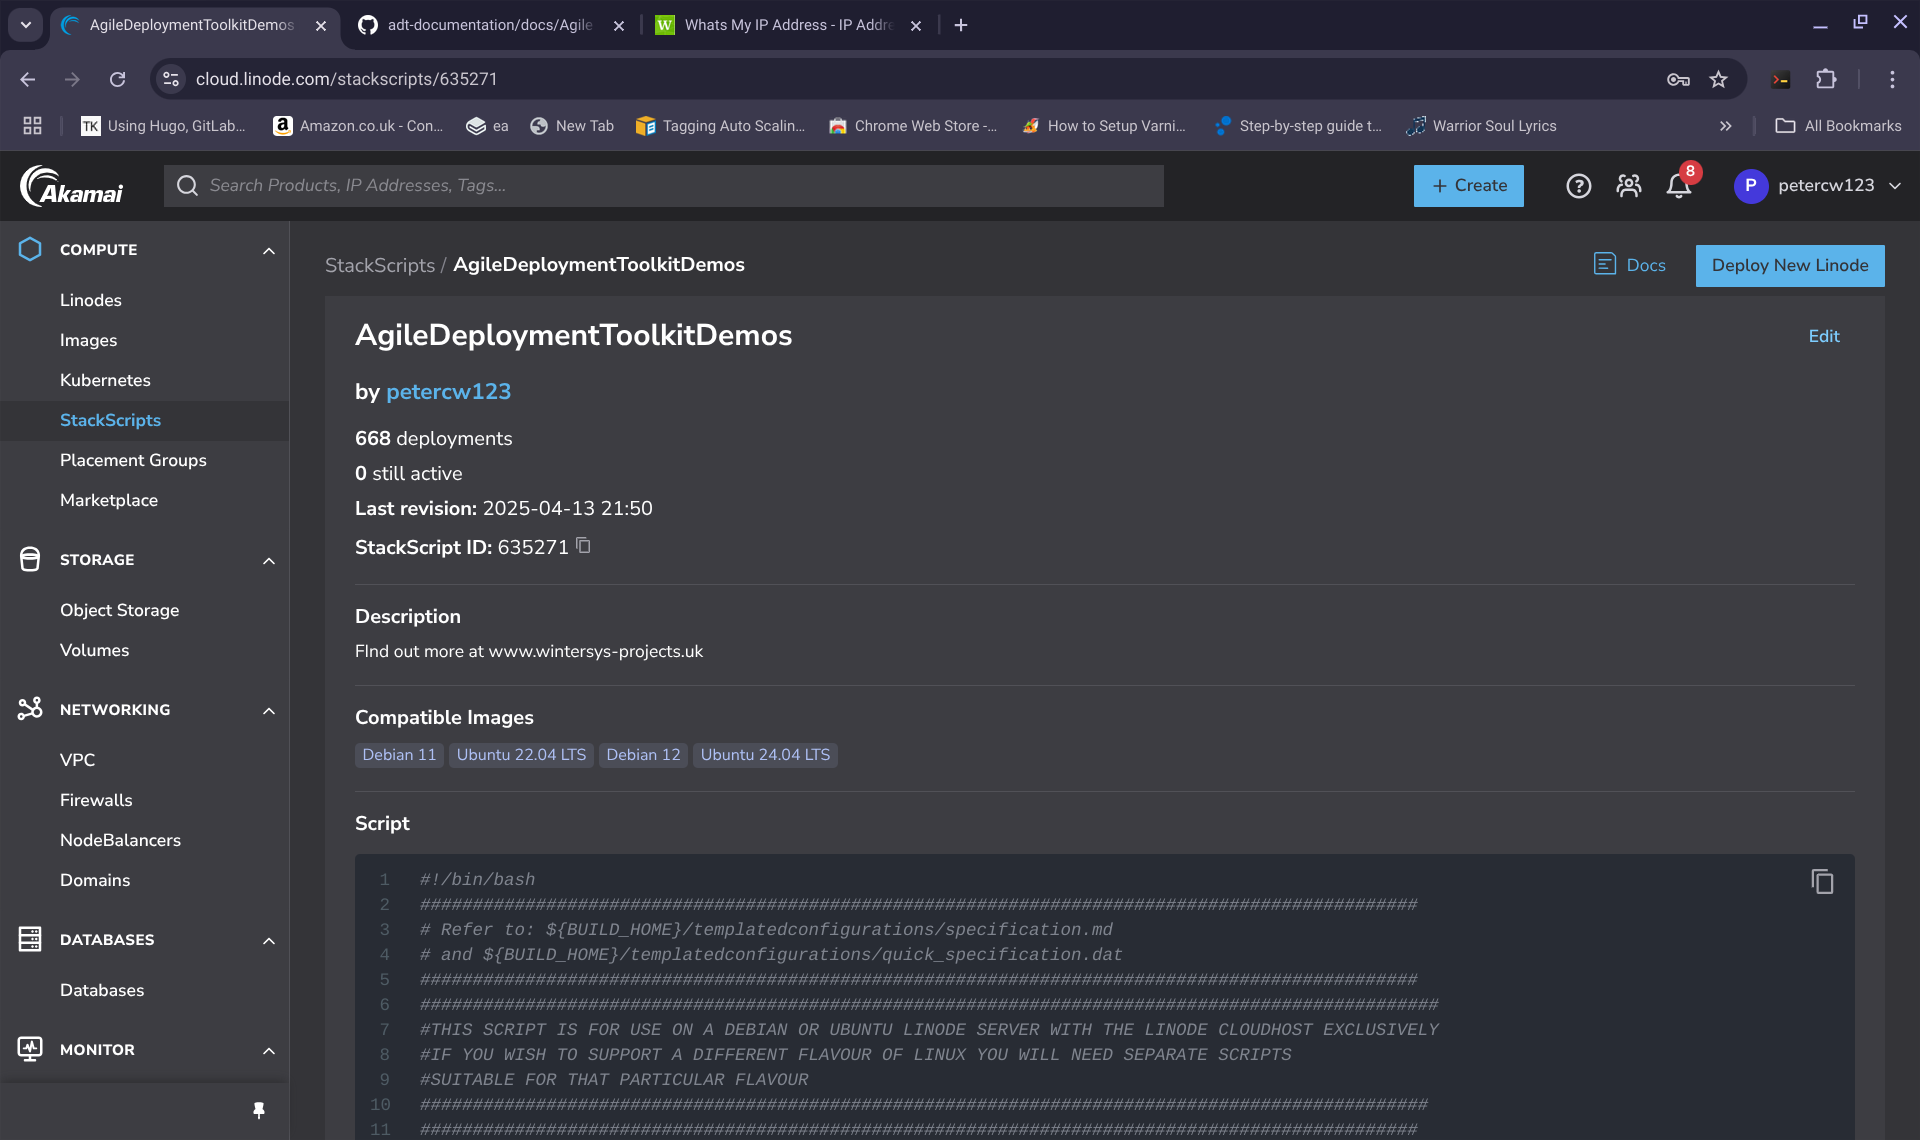Open the password manager key icon
Viewport: 1920px width, 1140px height.
1678,79
